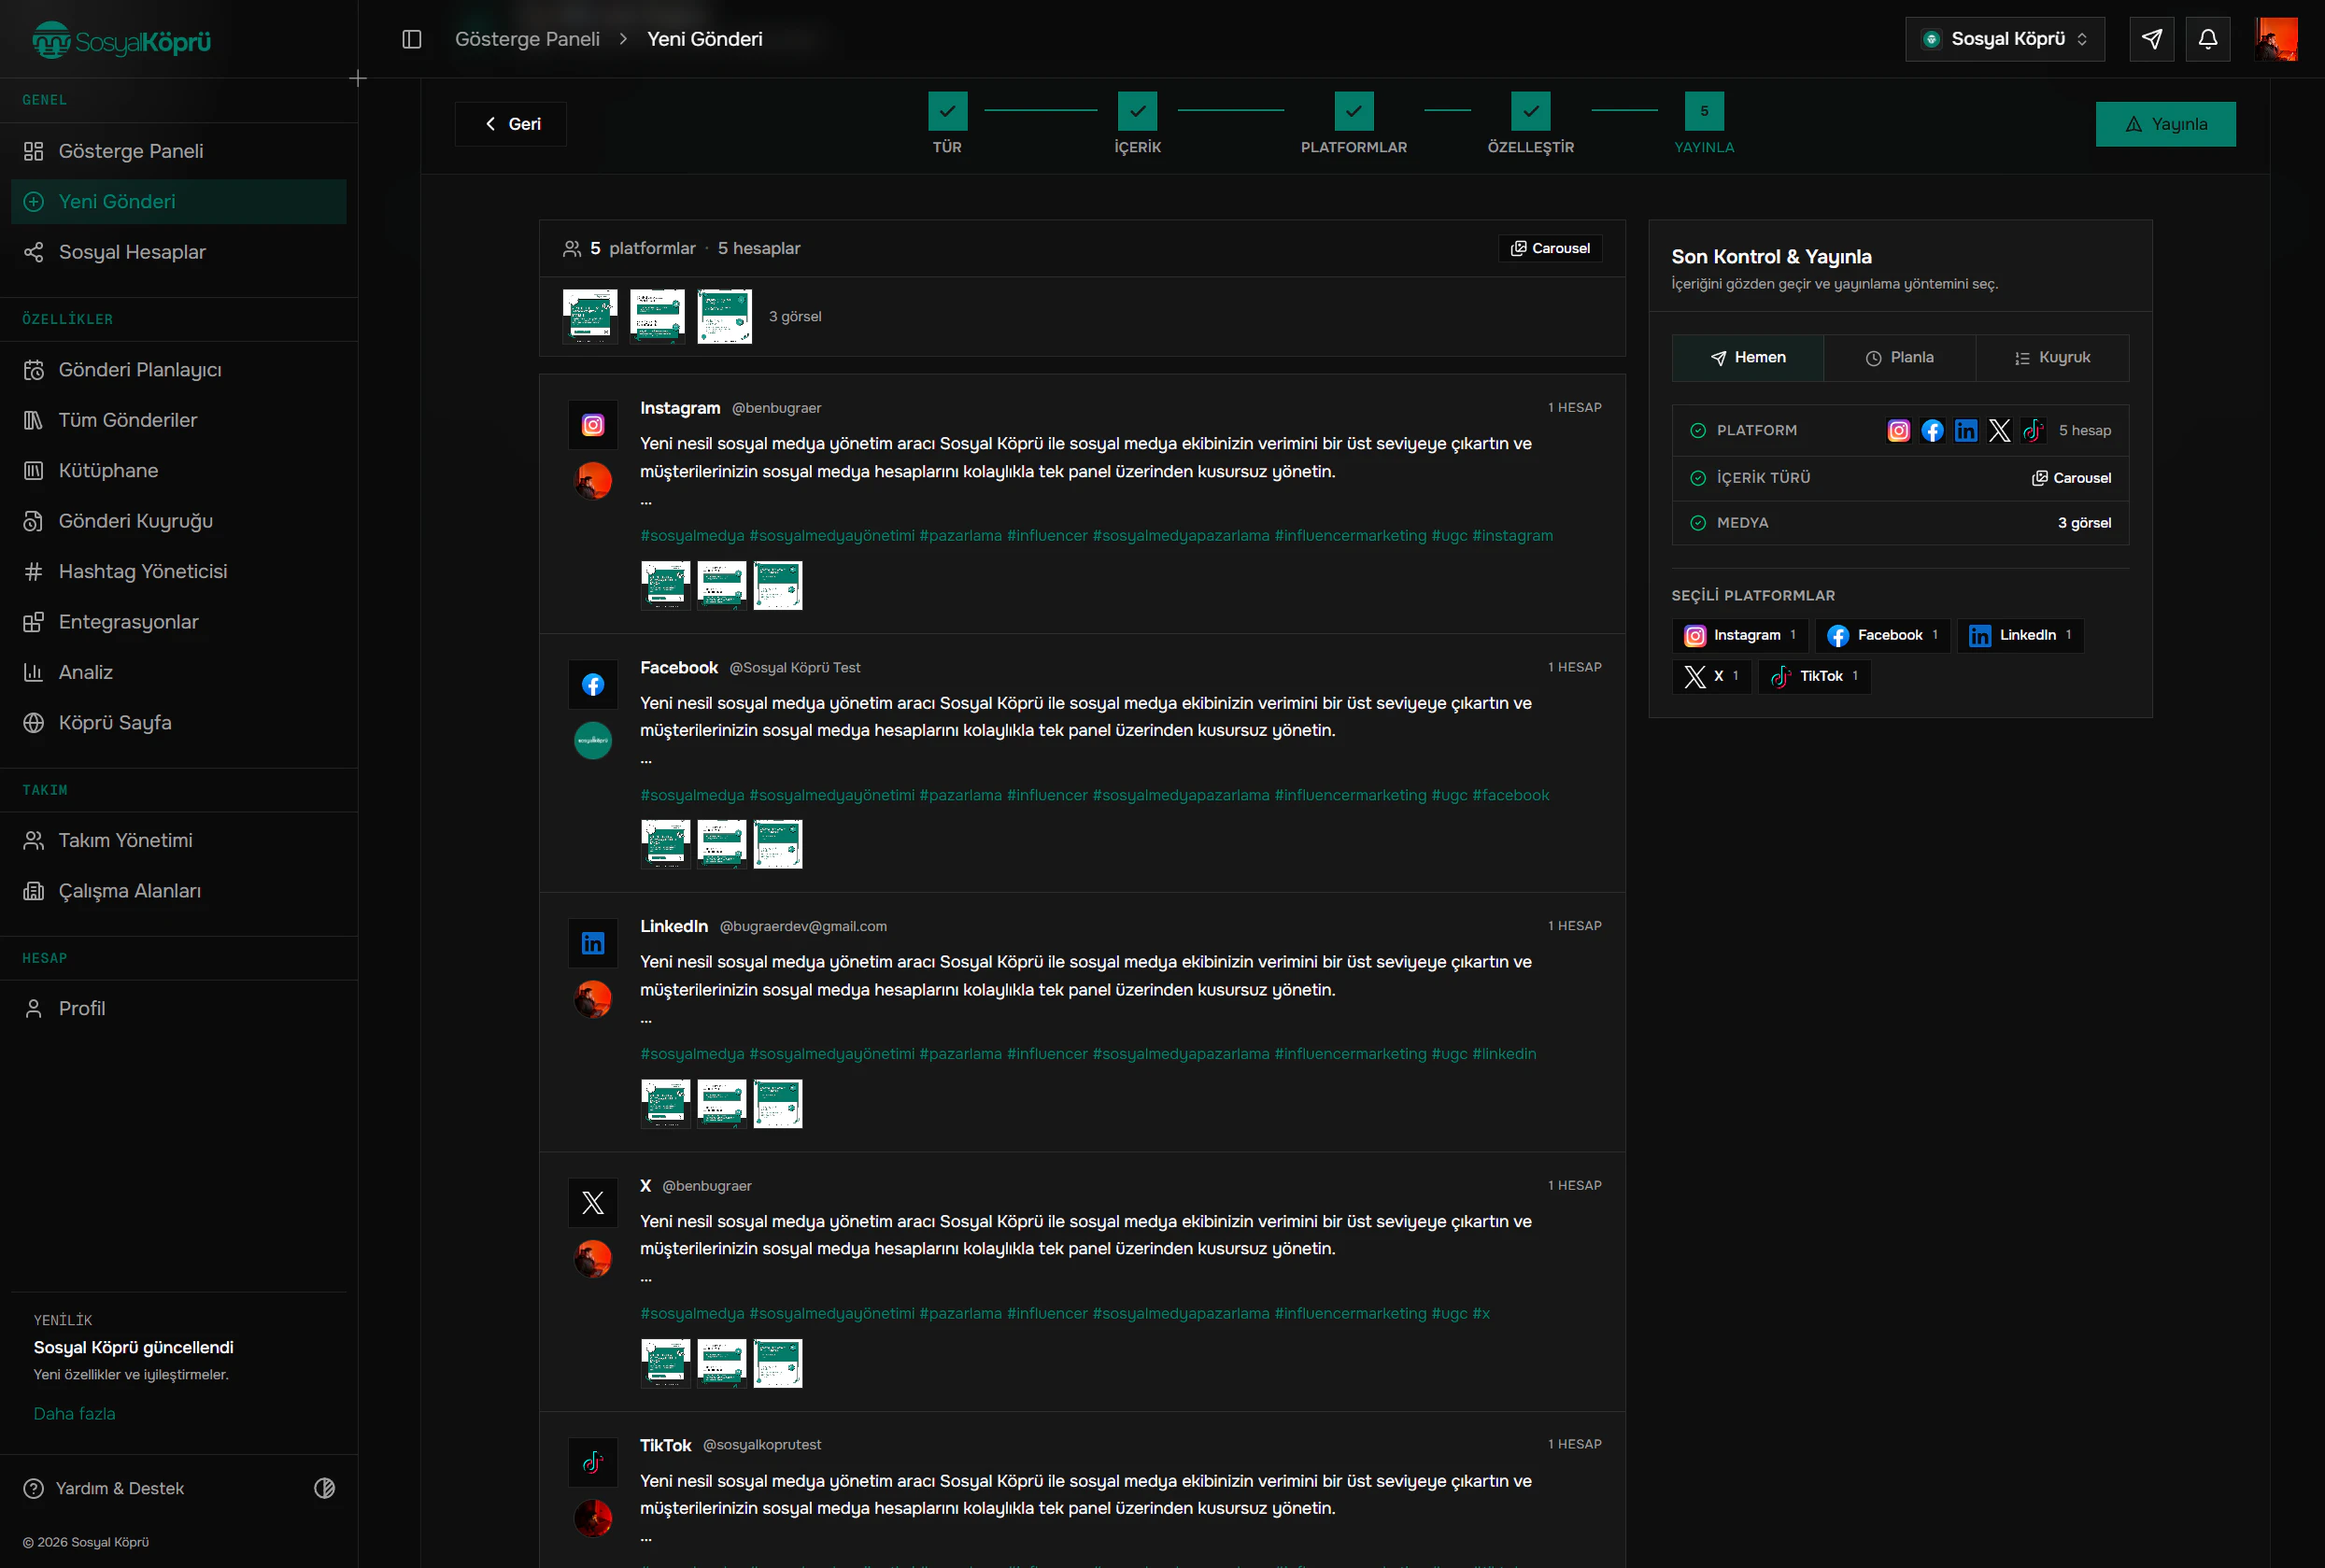The width and height of the screenshot is (2325, 1568).
Task: Expand the LinkedIn post text ellipsis
Action: pos(646,1020)
